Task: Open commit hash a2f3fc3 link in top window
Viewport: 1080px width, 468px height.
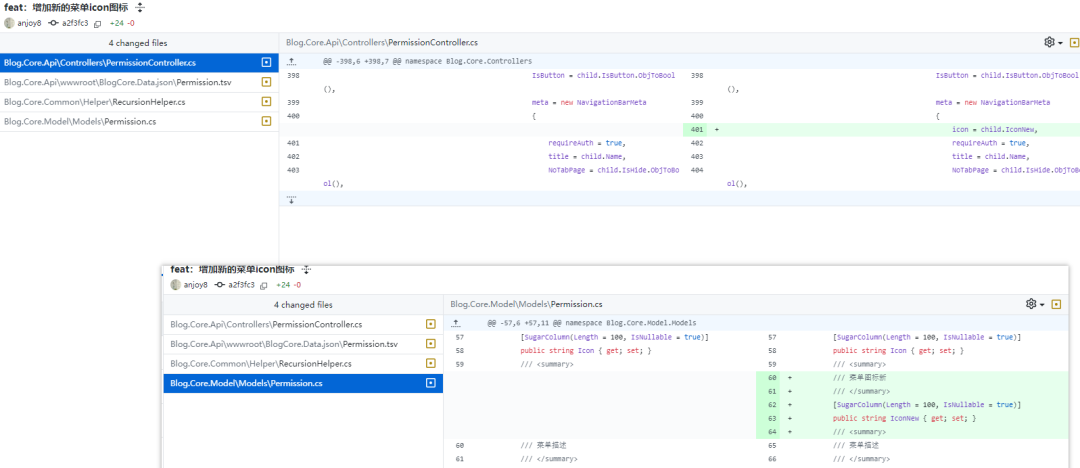Action: (75, 23)
